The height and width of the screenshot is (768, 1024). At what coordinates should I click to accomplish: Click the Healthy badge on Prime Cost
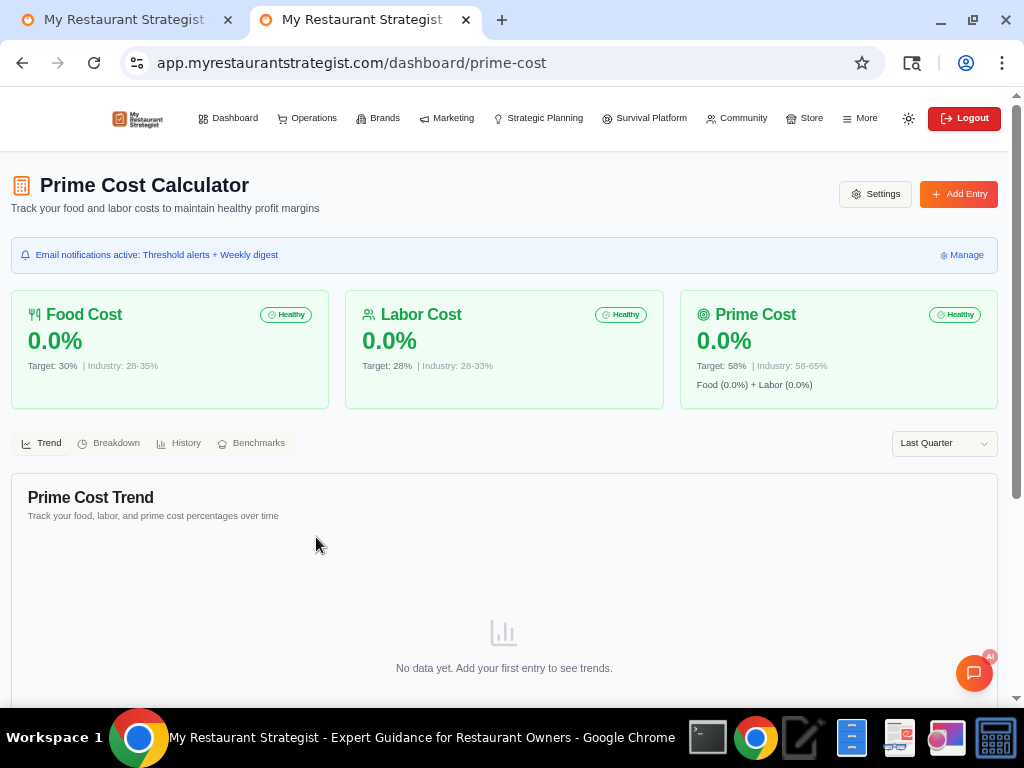coord(954,314)
